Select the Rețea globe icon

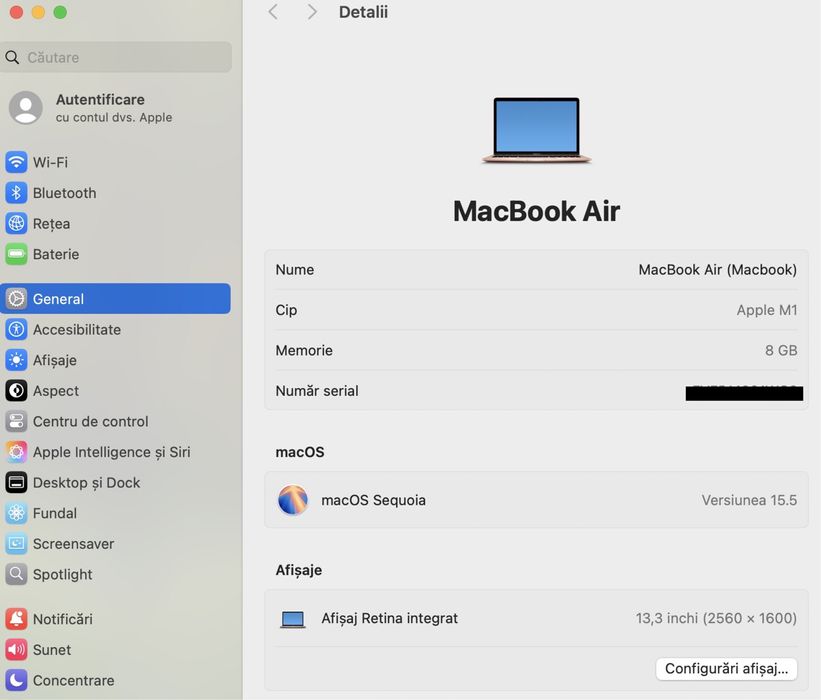(x=16, y=224)
